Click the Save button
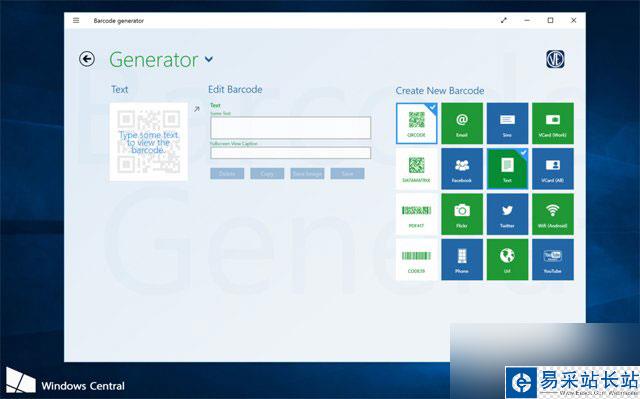640x399 pixels. point(347,173)
